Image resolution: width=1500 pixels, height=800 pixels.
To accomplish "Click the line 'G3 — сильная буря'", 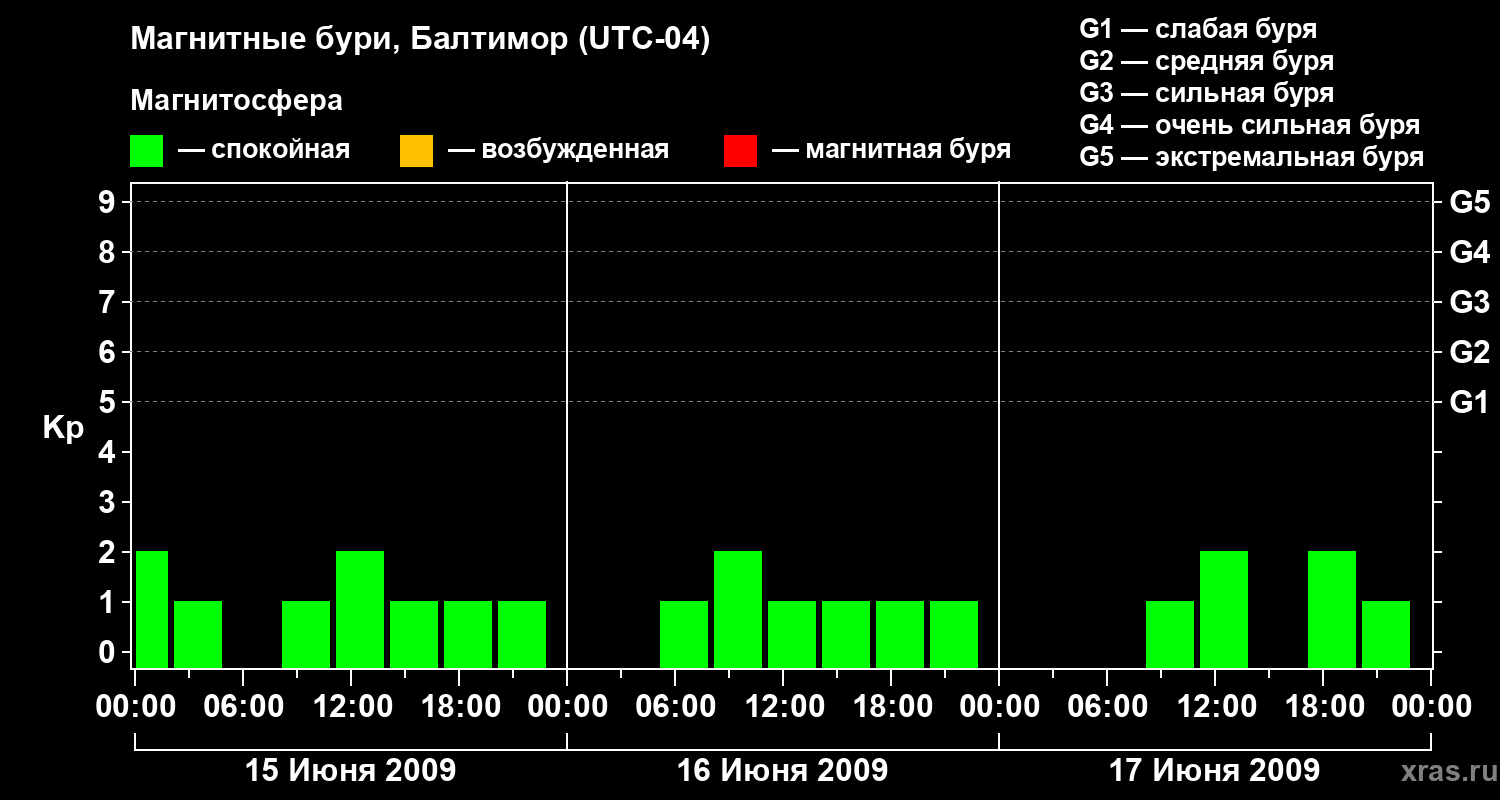I will 1207,93.
